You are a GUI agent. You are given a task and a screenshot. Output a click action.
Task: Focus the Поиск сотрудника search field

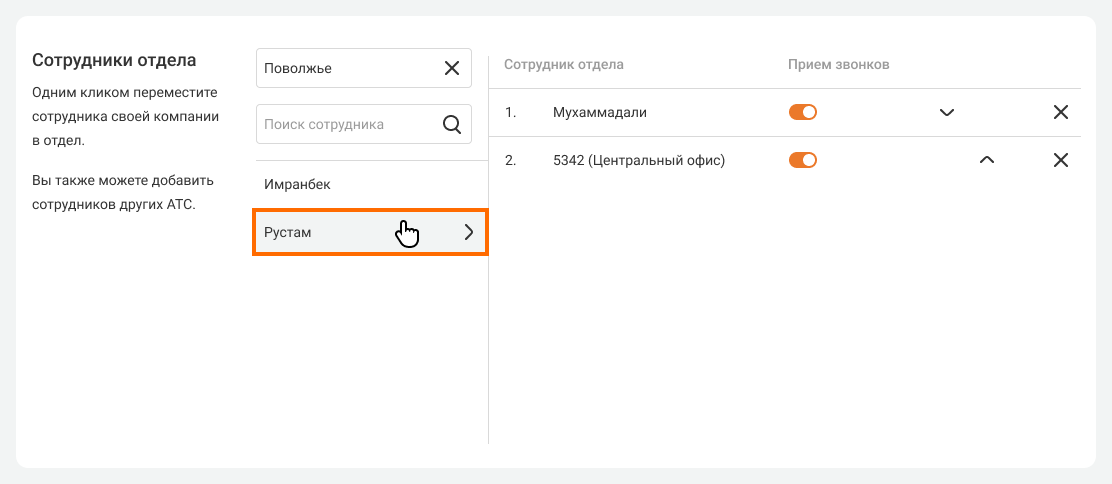coord(345,125)
